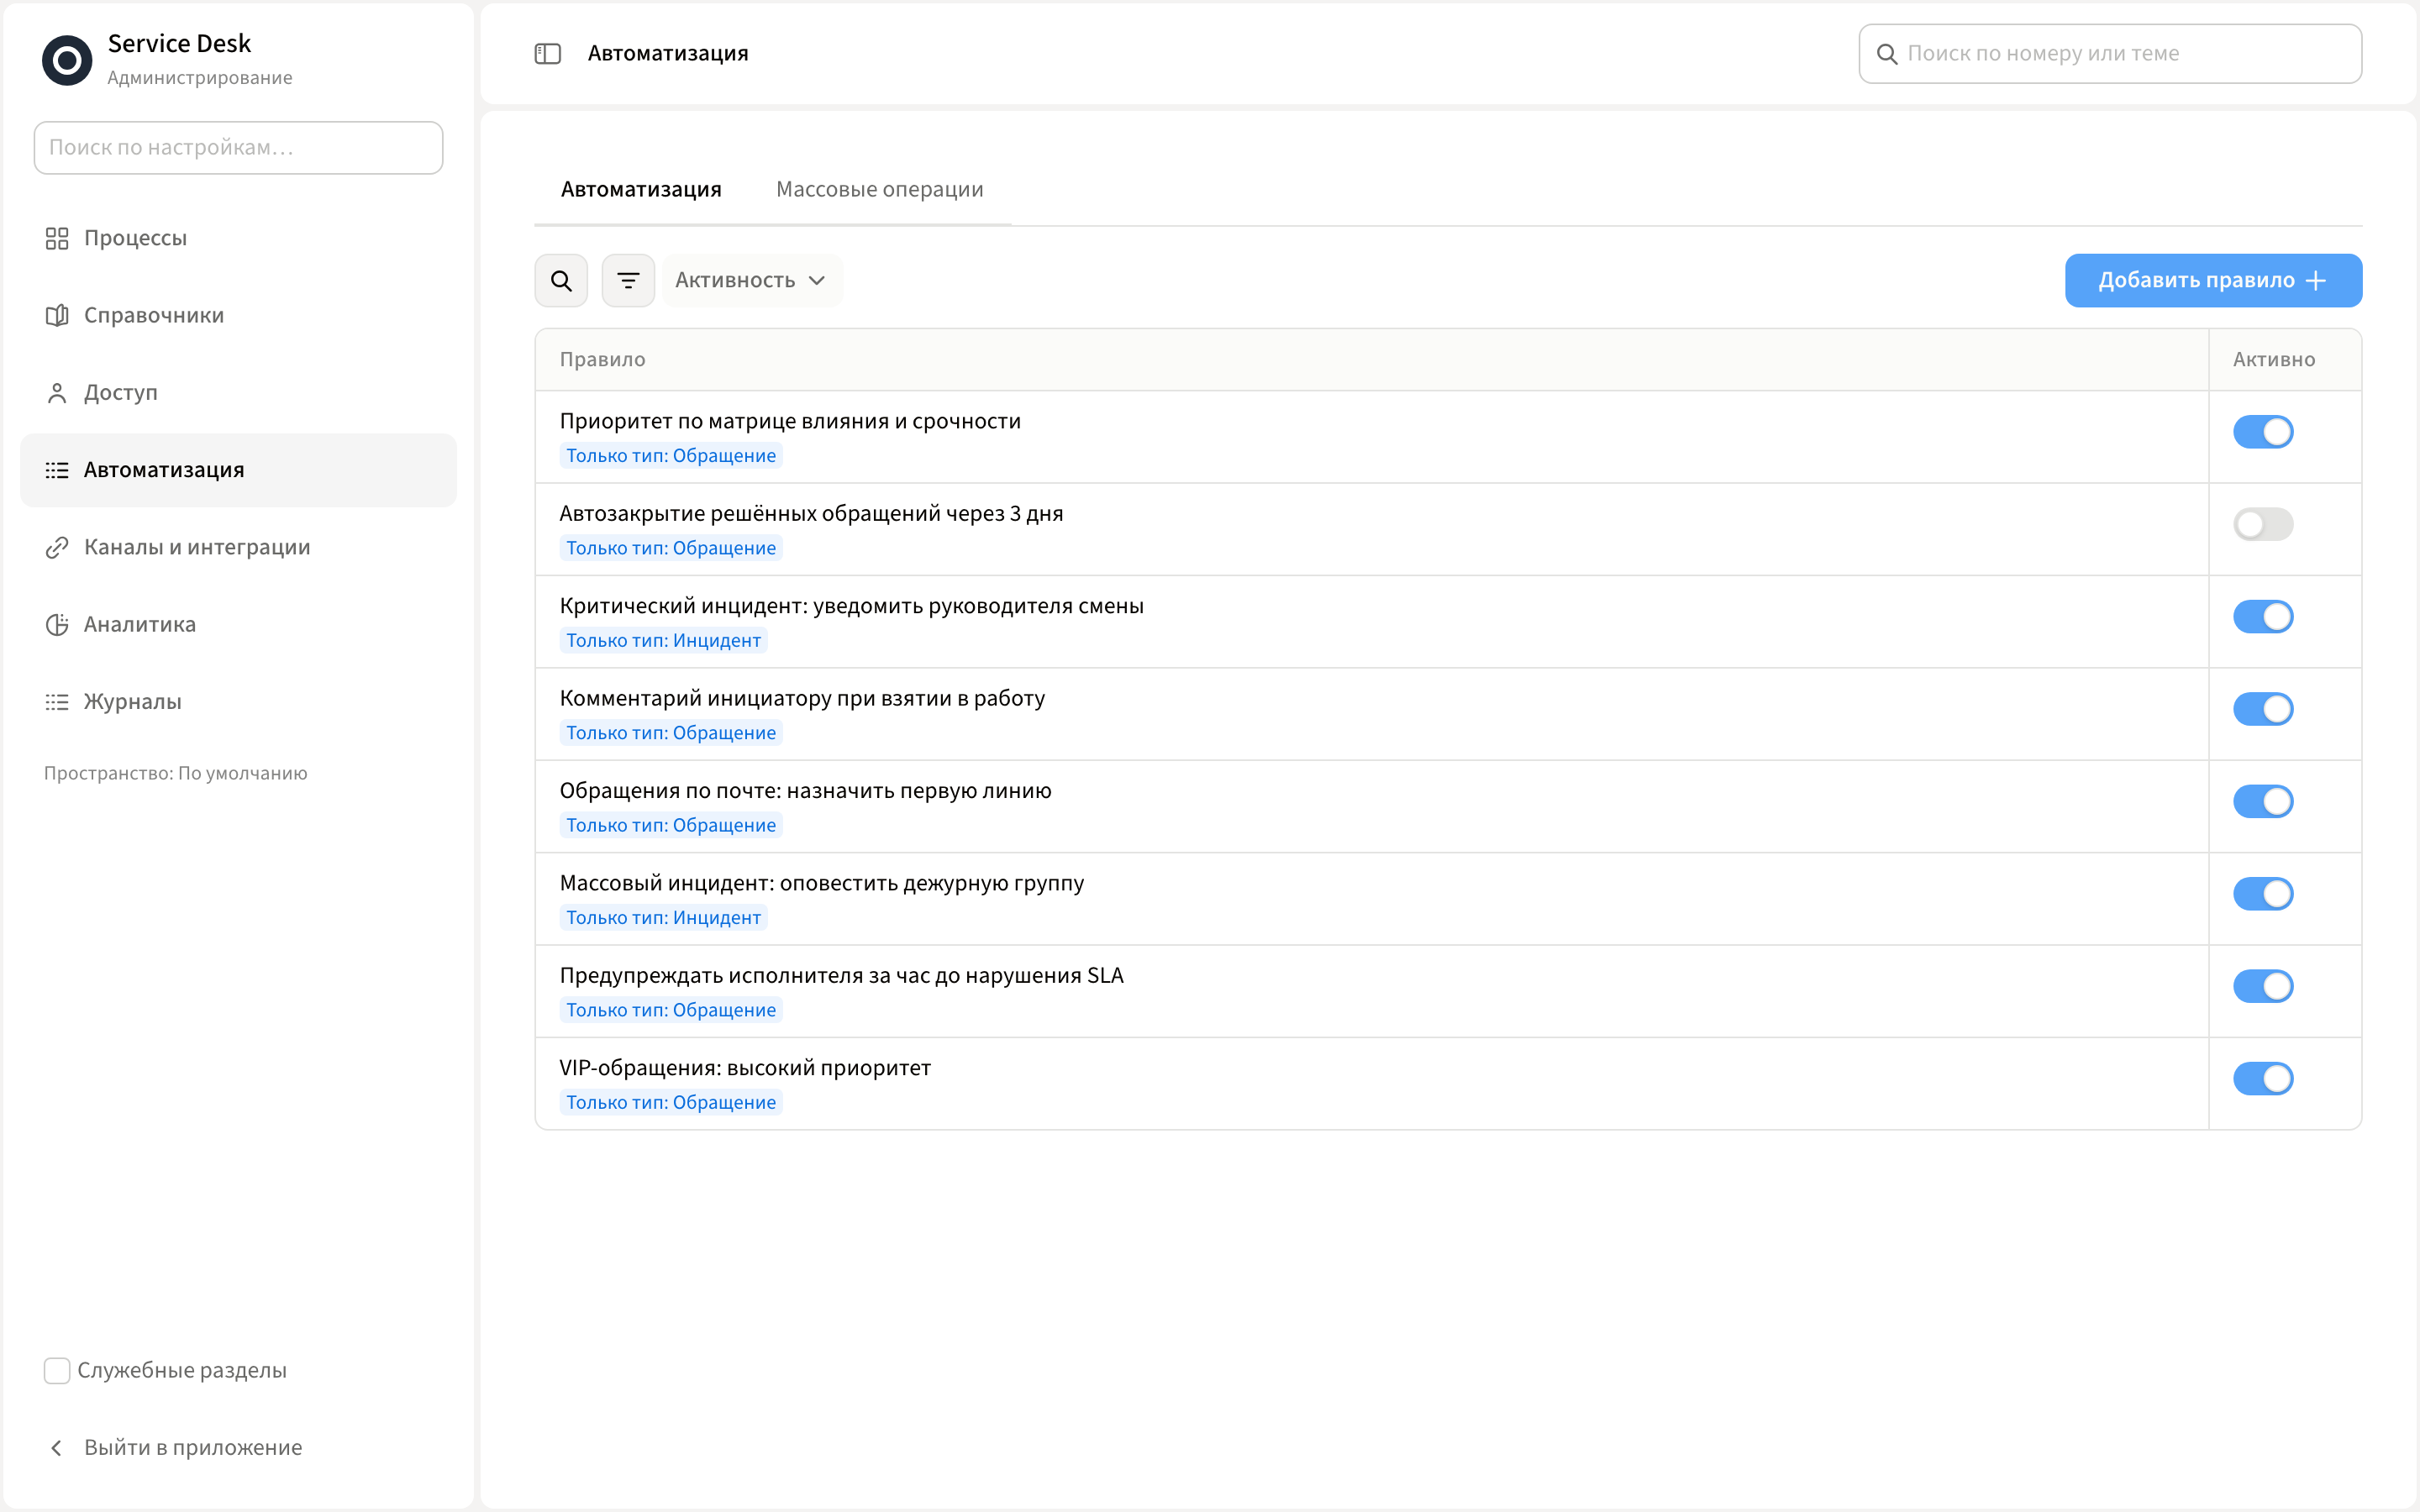Open rule search with the magnifier button
The image size is (2420, 1512).
pos(561,280)
